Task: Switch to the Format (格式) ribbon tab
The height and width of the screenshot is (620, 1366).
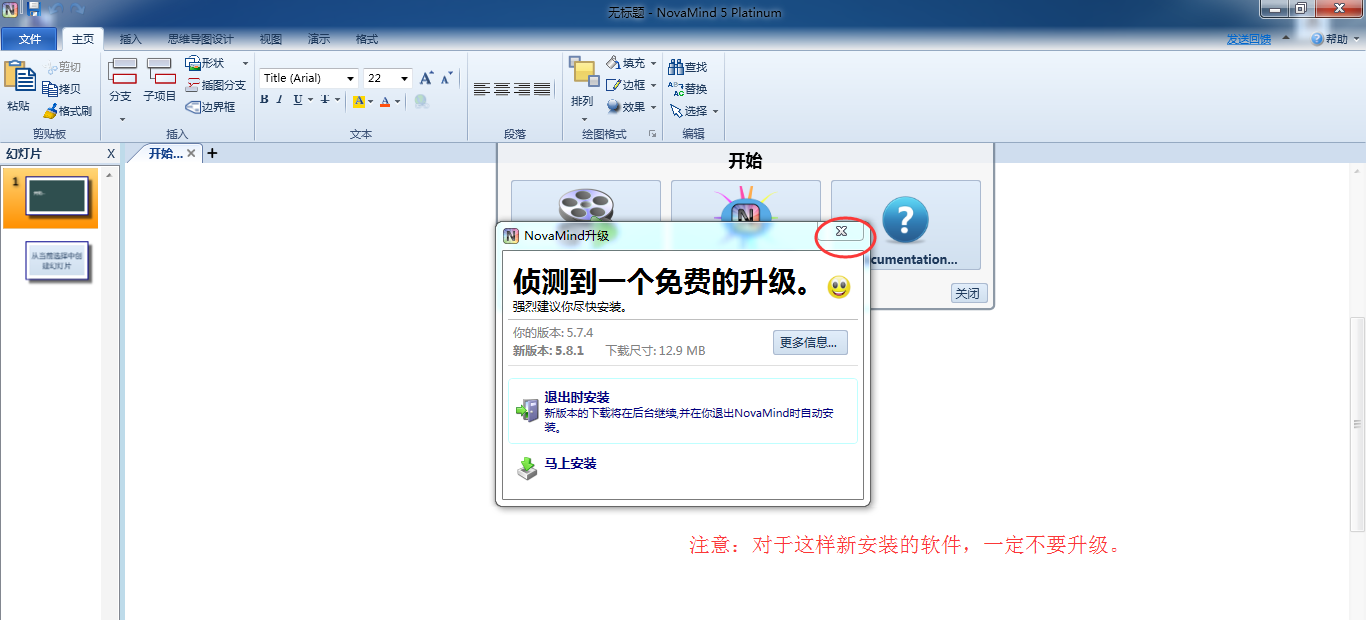Action: coord(367,39)
